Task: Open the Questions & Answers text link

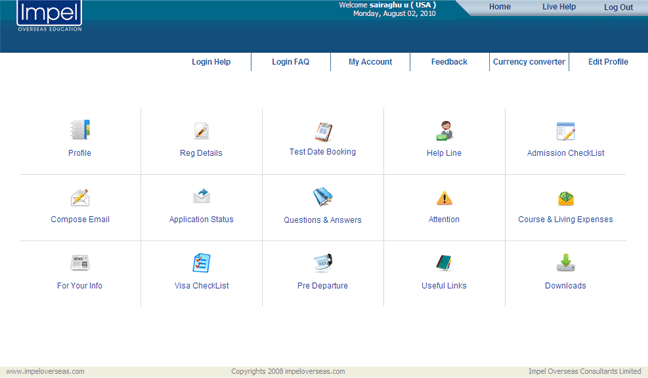Action: pyautogui.click(x=322, y=220)
